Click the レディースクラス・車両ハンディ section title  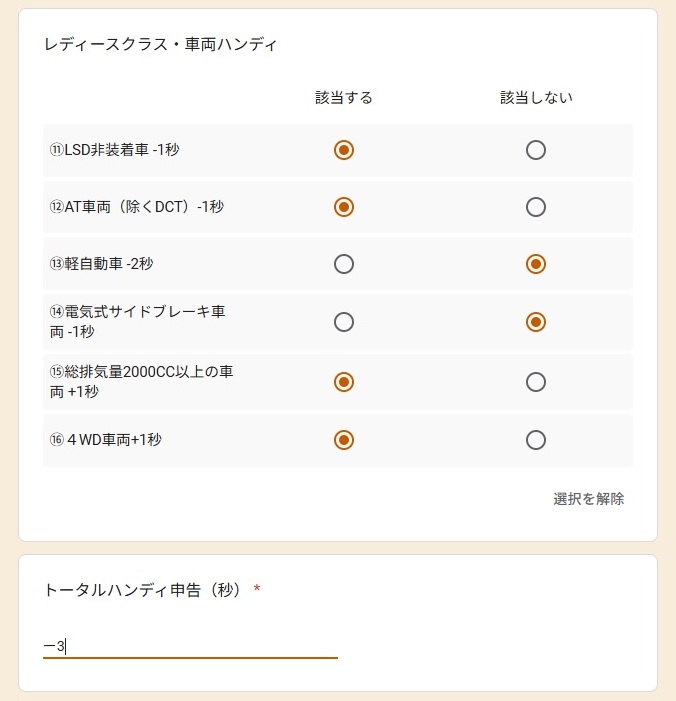pos(161,44)
